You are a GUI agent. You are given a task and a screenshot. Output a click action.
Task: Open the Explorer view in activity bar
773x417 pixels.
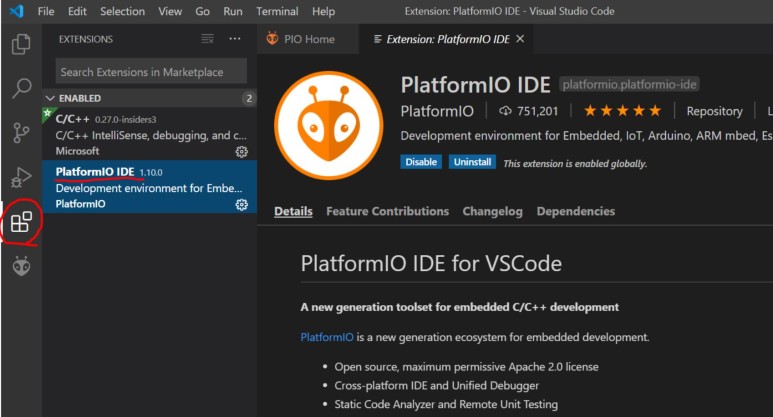click(x=21, y=44)
